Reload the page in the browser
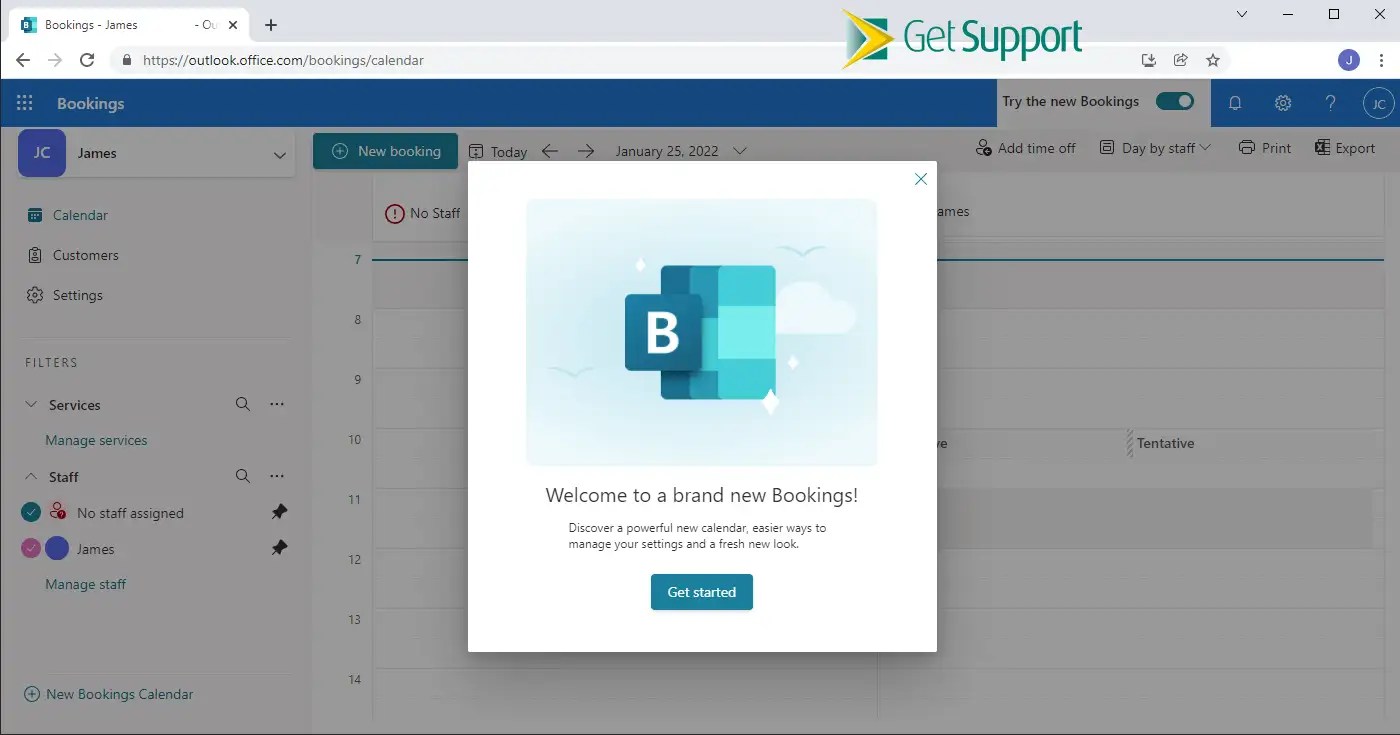The image size is (1400, 735). coord(87,60)
